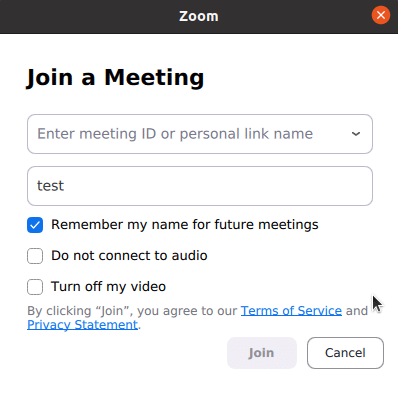Enable the Do not connect to audio checkbox
The height and width of the screenshot is (399, 398).
point(35,256)
